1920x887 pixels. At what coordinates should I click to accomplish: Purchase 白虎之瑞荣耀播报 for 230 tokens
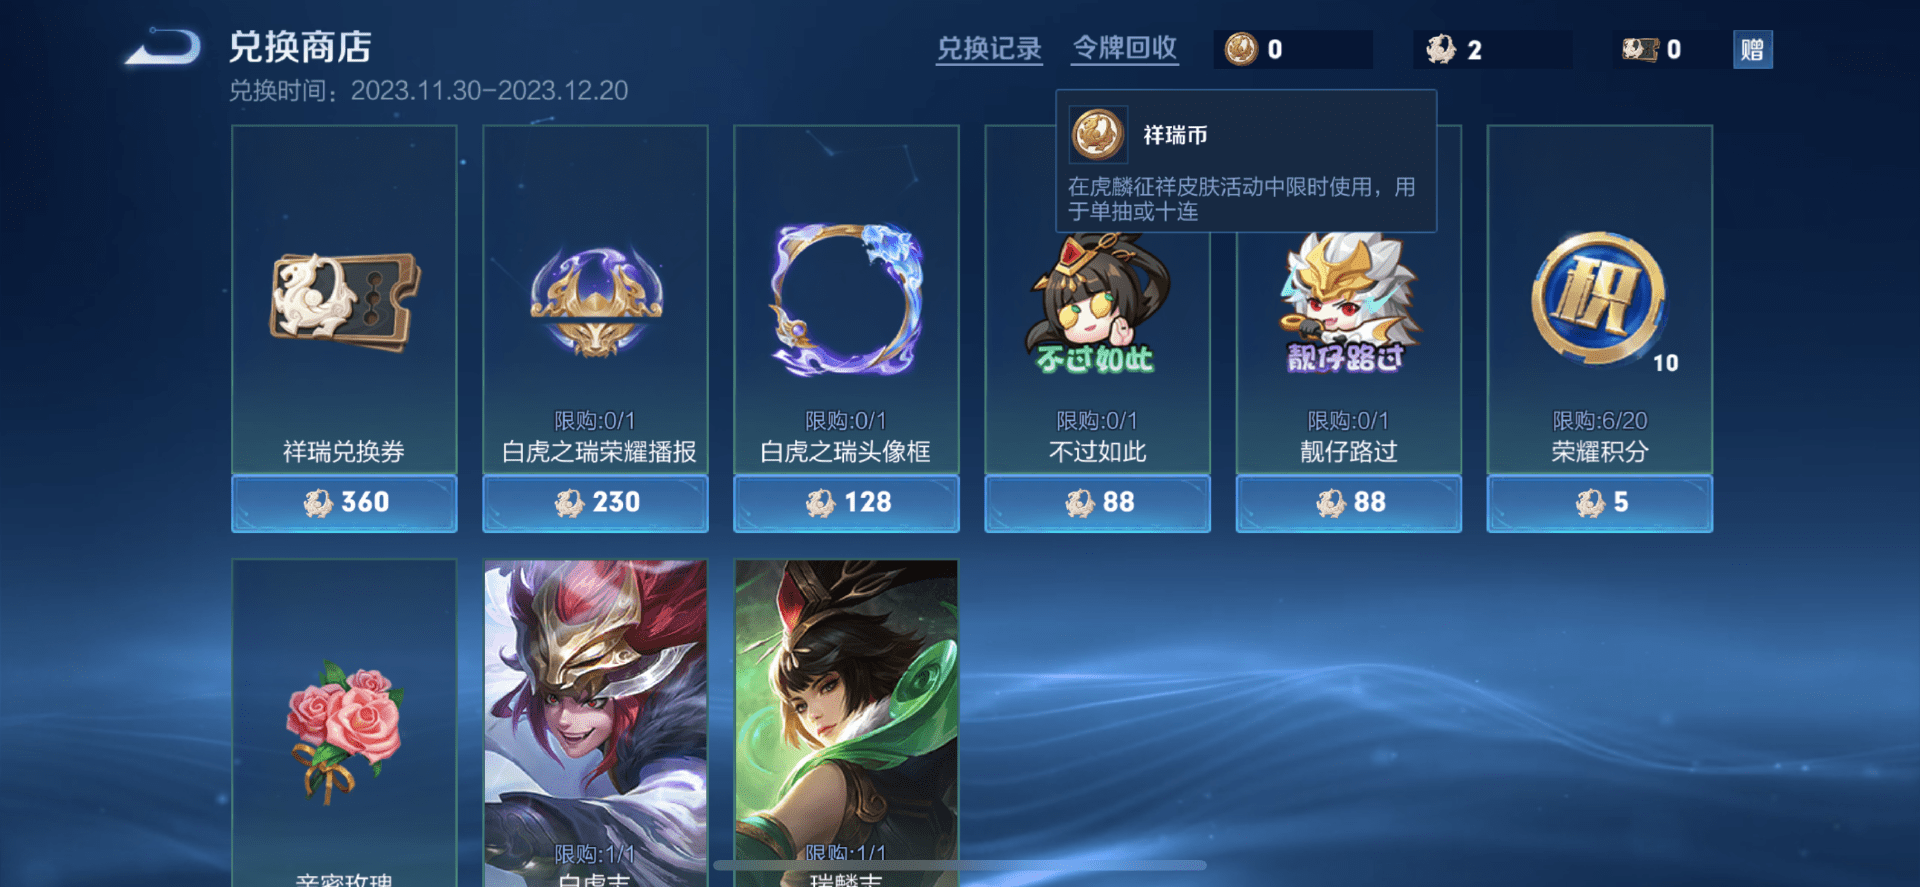595,503
